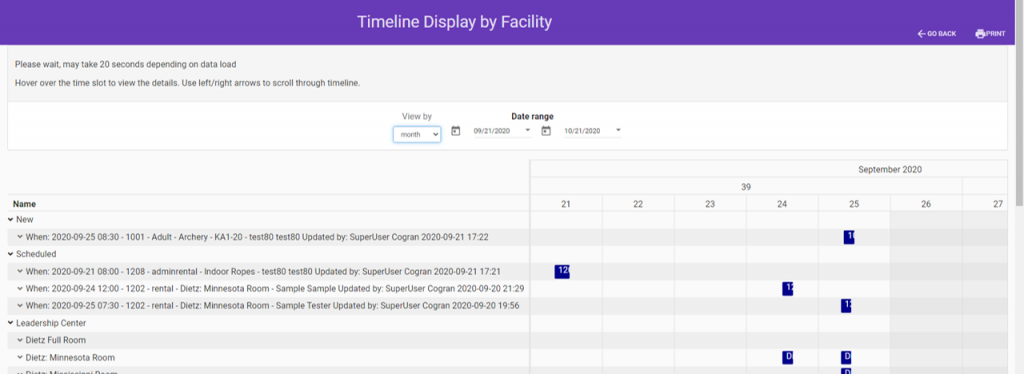The width and height of the screenshot is (1024, 374).
Task: Click the day 21 column header
Action: click(566, 204)
